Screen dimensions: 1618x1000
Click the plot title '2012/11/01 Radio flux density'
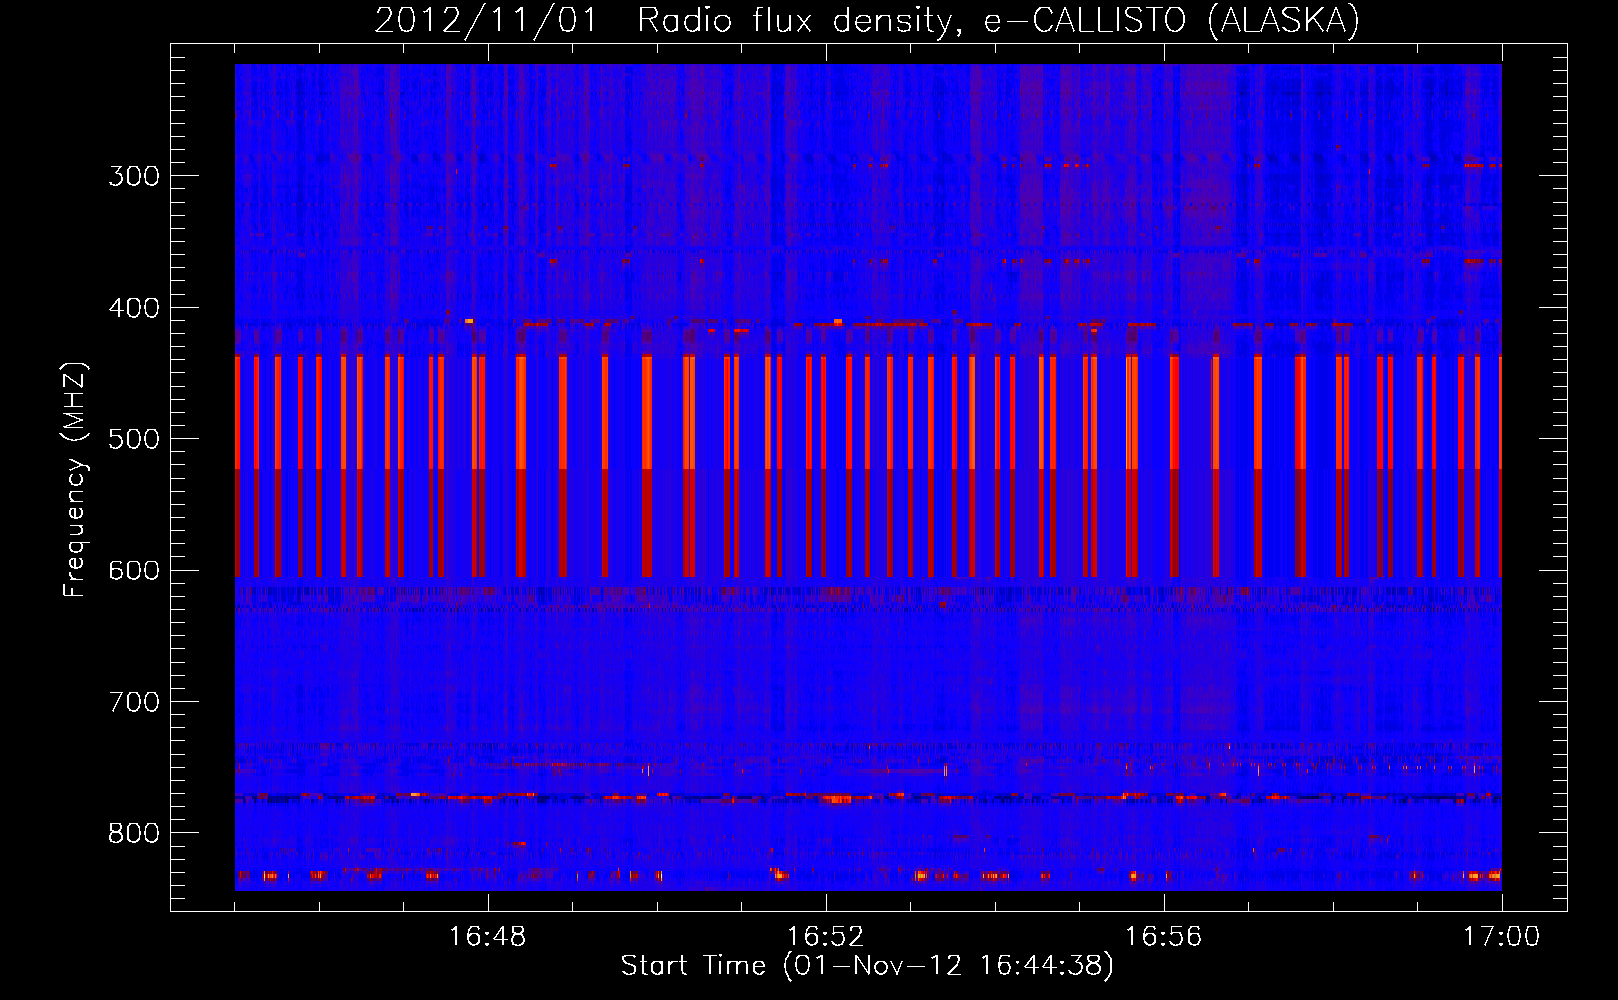coord(867,21)
